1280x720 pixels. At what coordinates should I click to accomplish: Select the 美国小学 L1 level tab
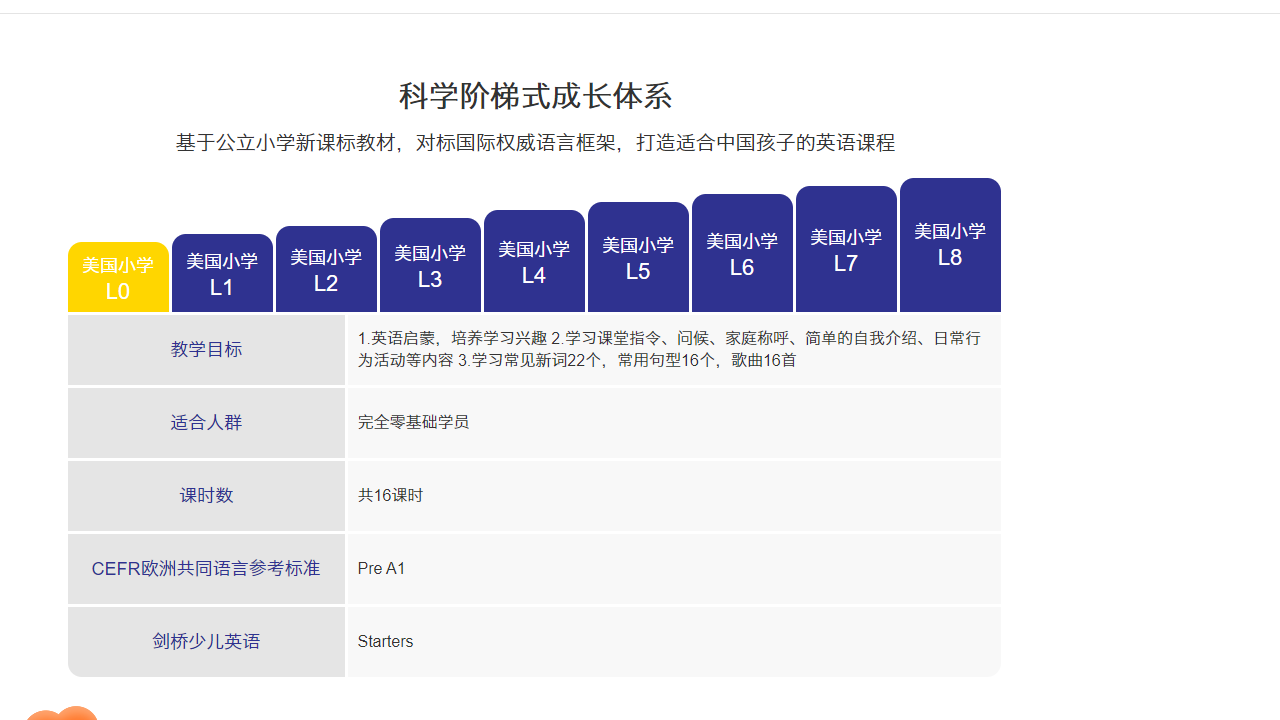pos(222,267)
